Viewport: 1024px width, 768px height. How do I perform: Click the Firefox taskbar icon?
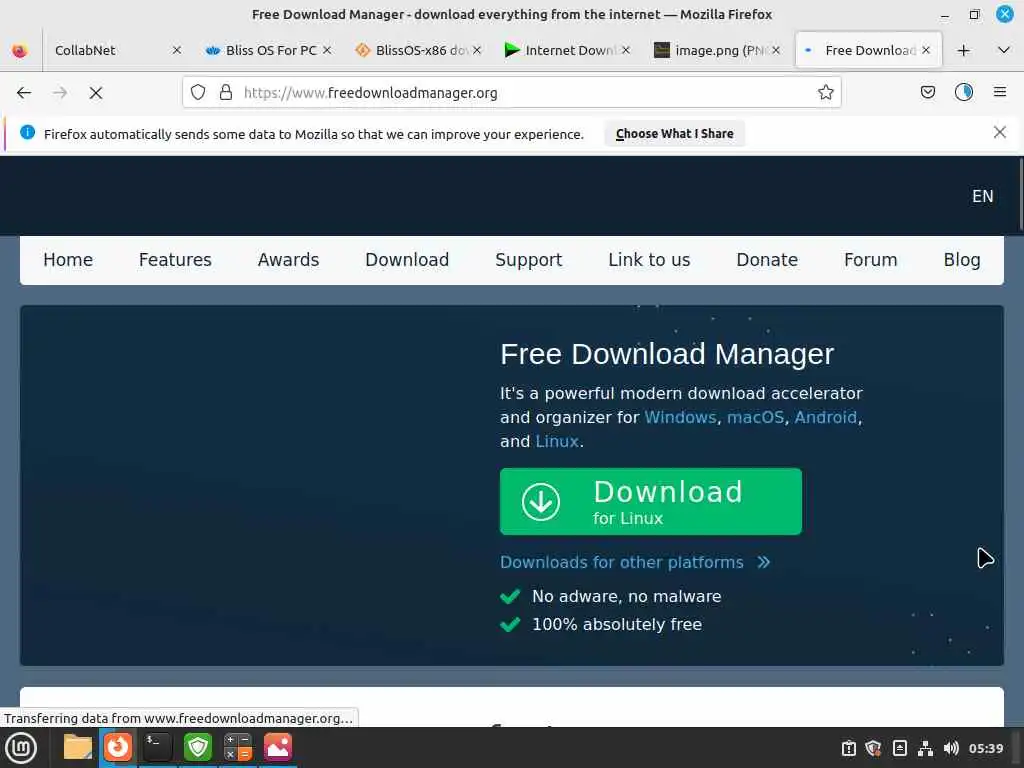[x=118, y=747]
